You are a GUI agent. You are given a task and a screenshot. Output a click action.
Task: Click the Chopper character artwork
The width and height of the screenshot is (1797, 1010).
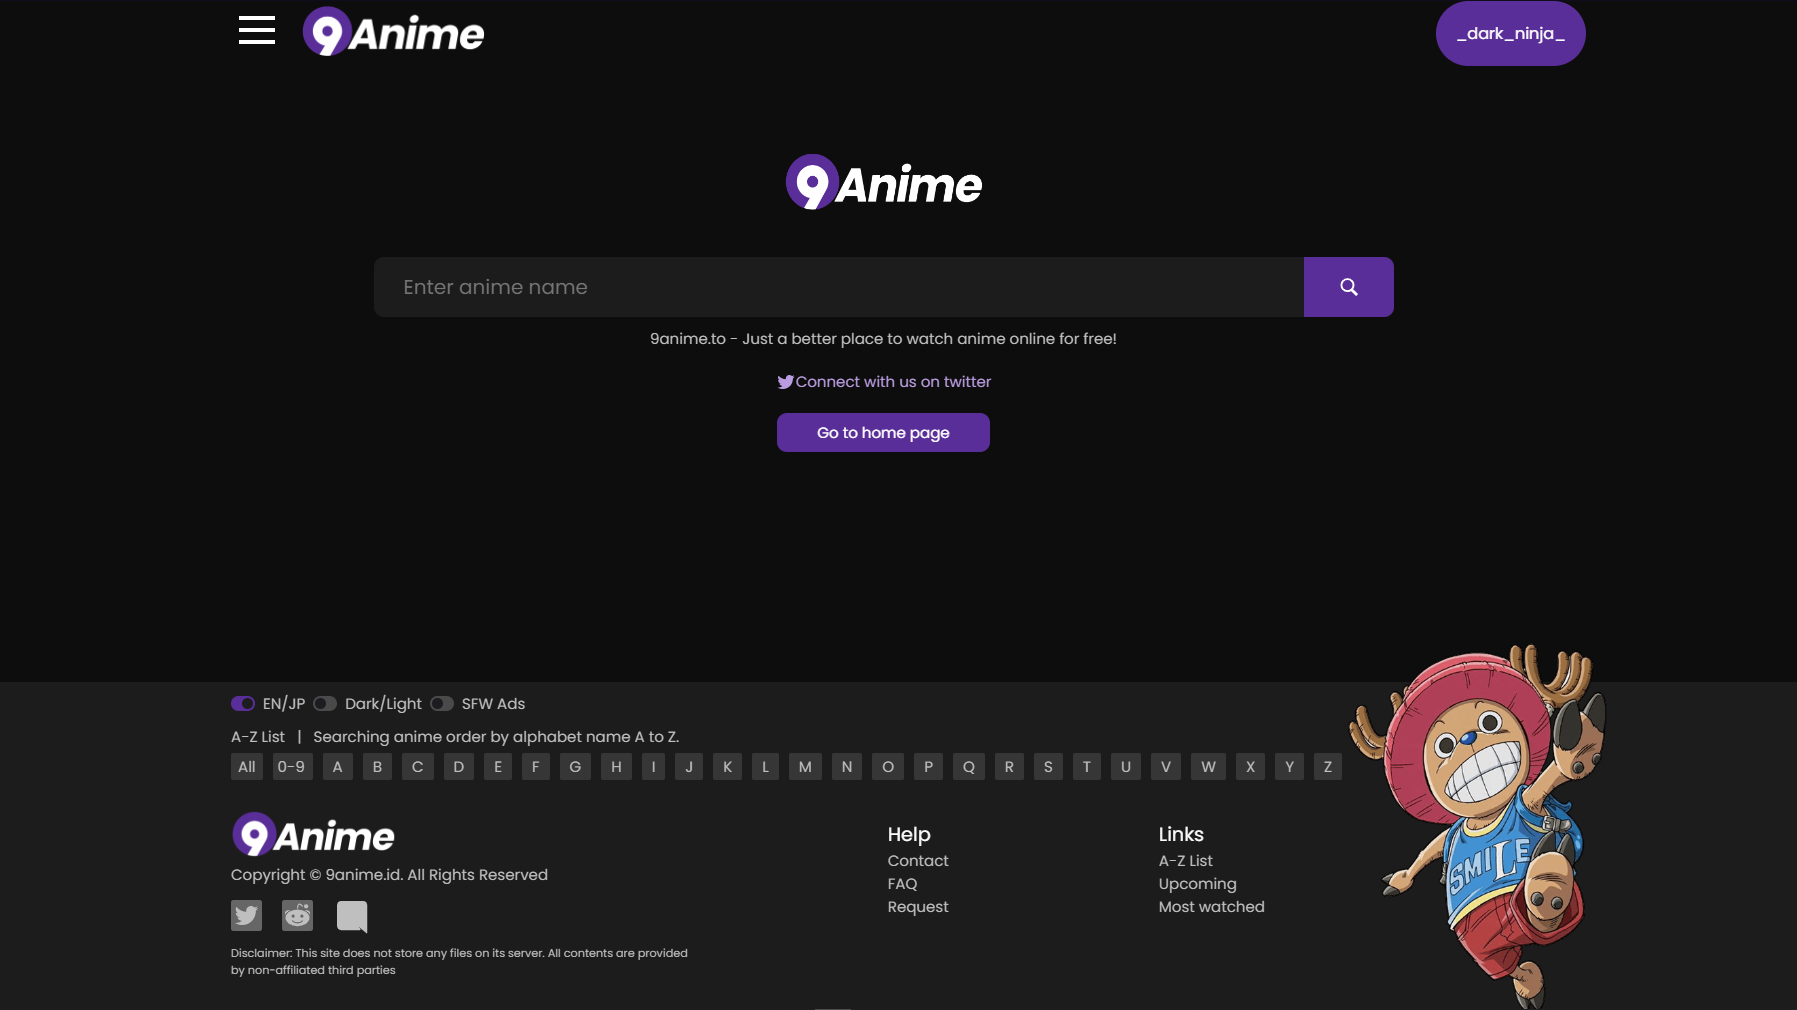pos(1479,825)
